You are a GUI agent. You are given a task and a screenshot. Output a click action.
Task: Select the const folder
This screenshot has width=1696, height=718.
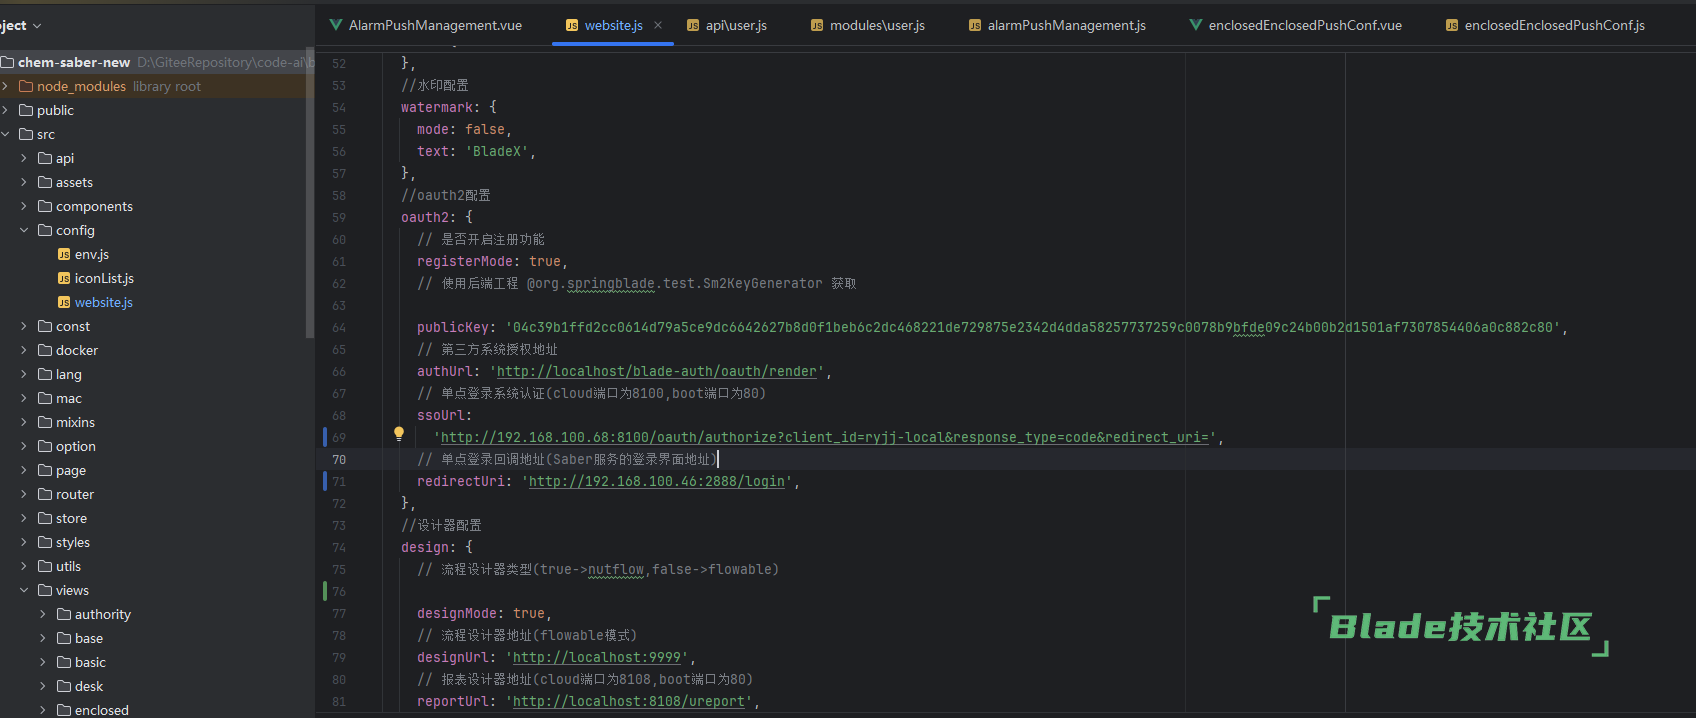(73, 326)
